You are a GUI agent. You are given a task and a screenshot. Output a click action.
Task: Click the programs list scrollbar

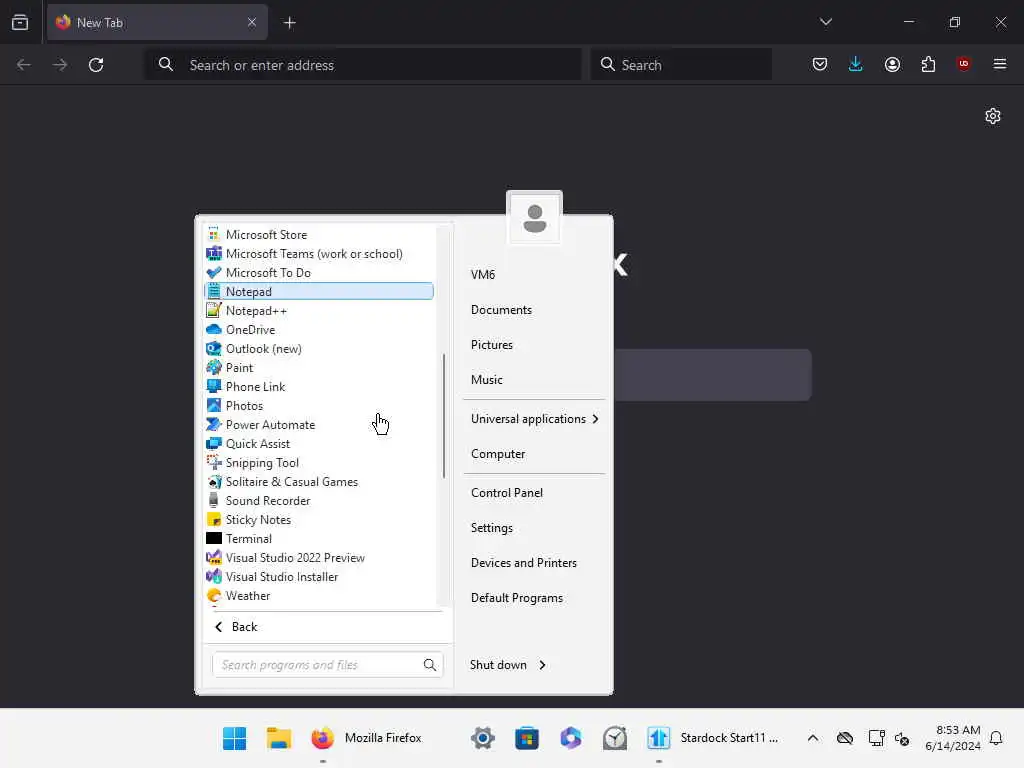[444, 416]
